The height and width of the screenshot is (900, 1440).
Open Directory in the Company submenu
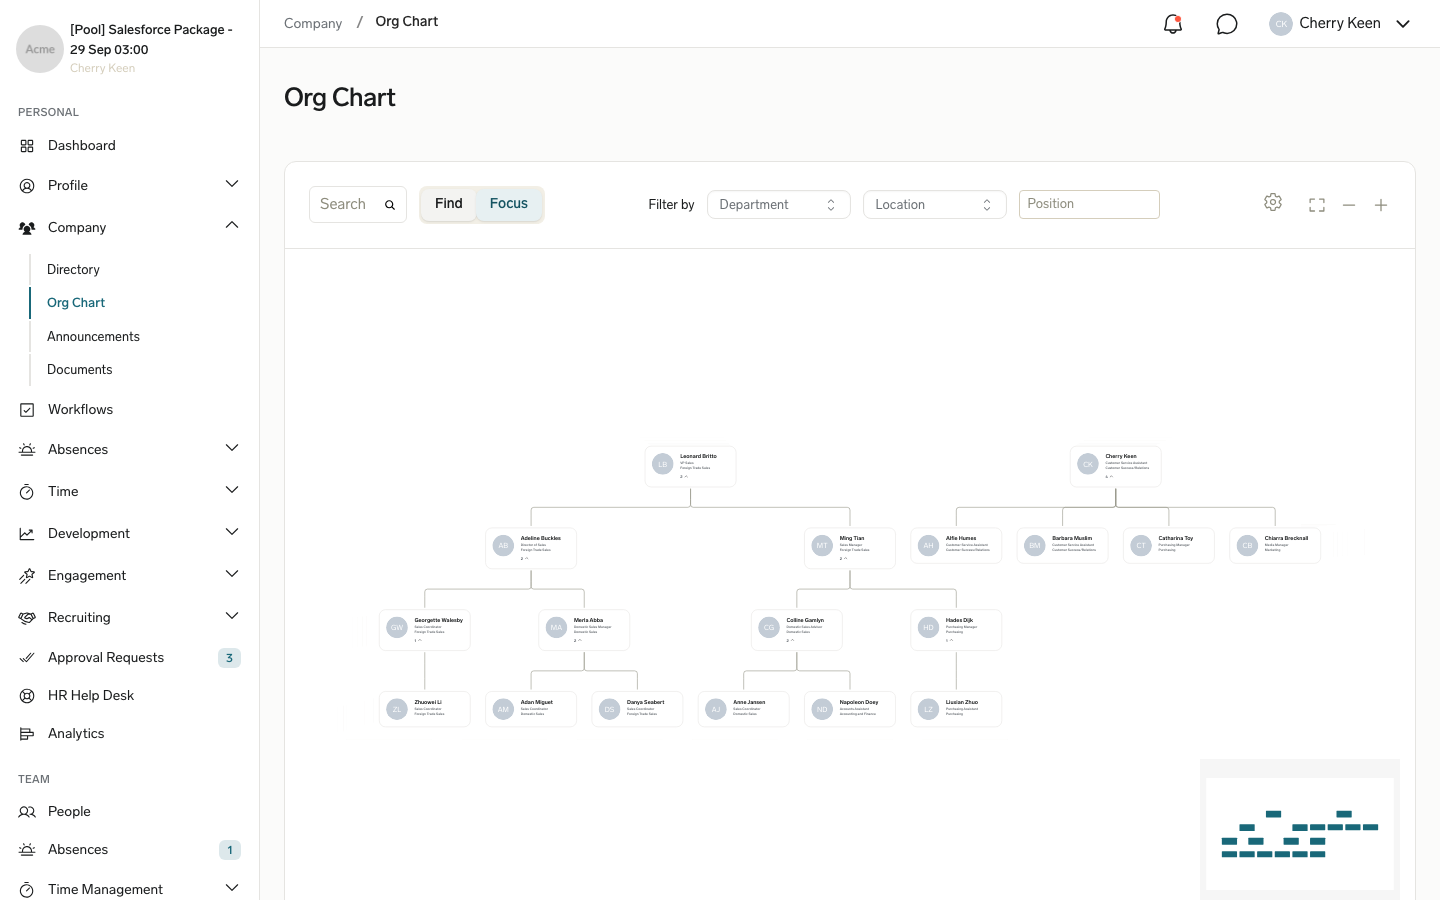tap(73, 270)
